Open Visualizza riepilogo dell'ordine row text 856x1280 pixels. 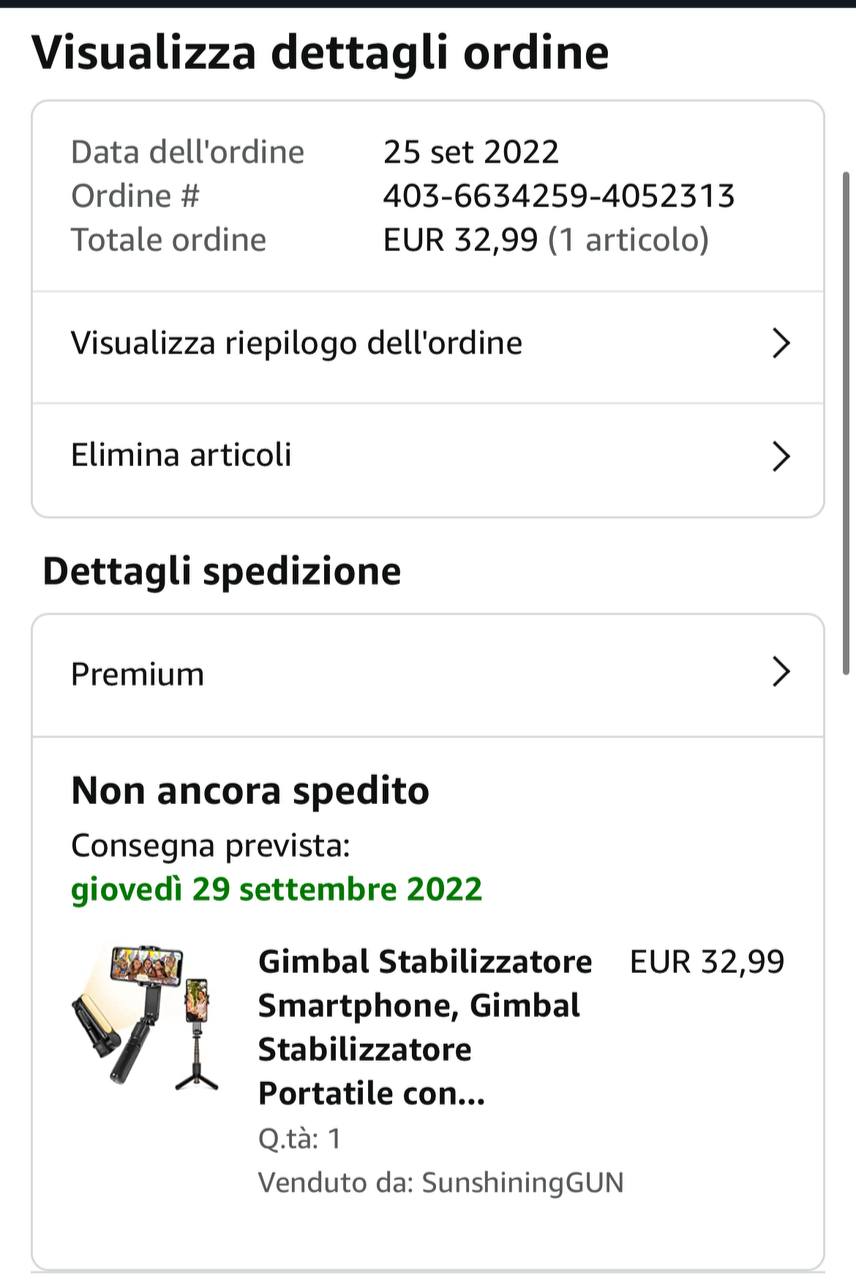[x=296, y=344]
